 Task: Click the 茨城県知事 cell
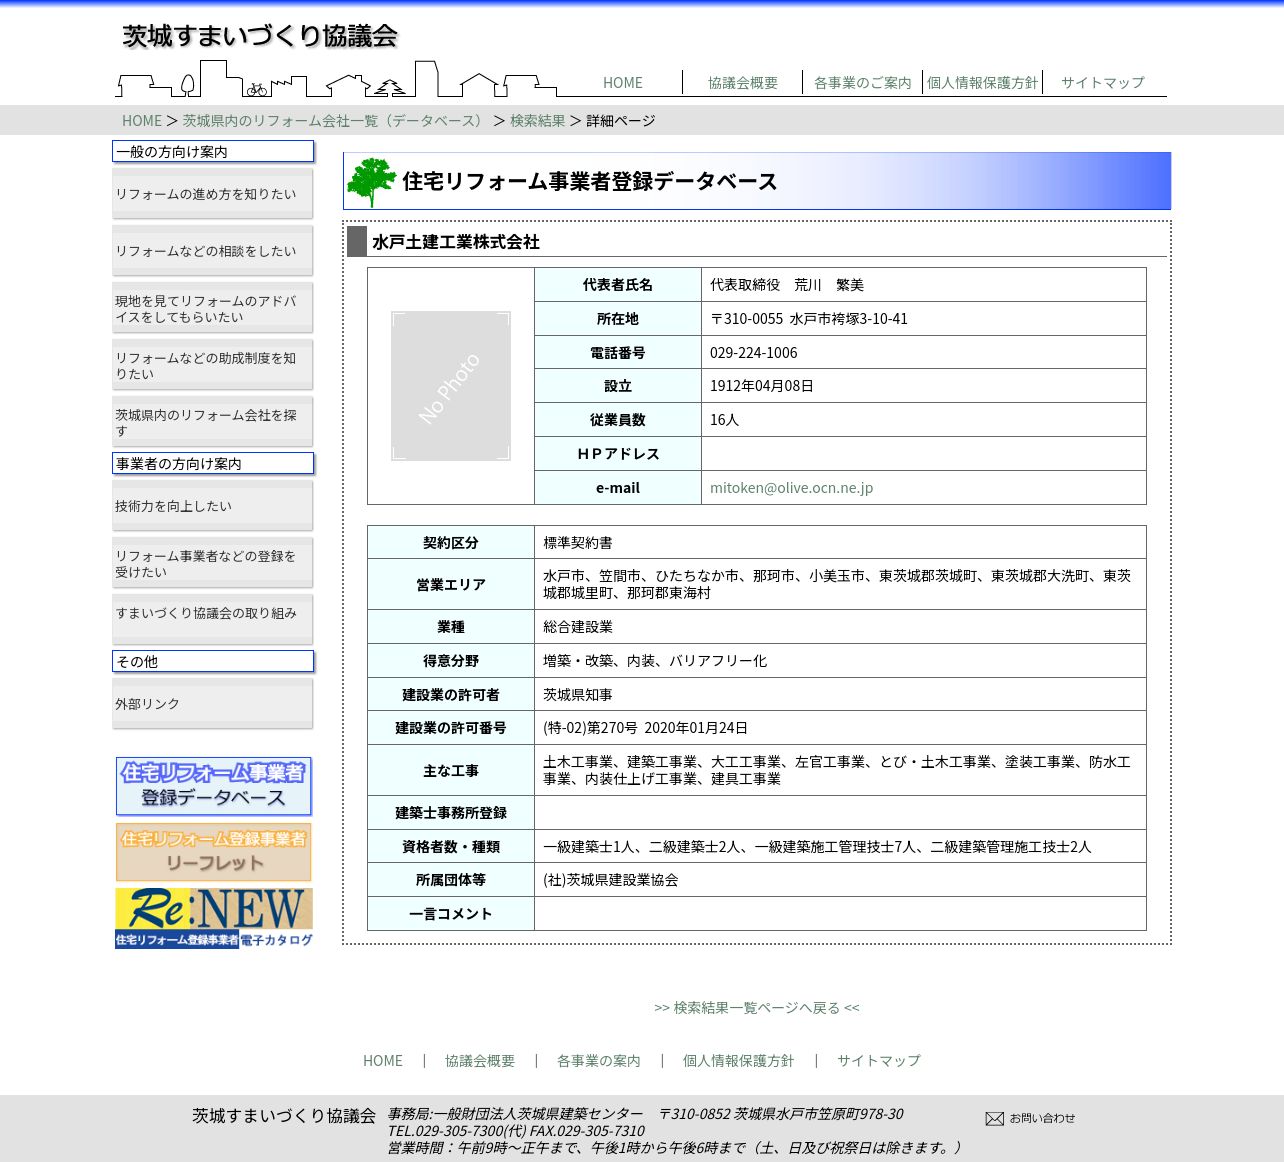click(840, 695)
